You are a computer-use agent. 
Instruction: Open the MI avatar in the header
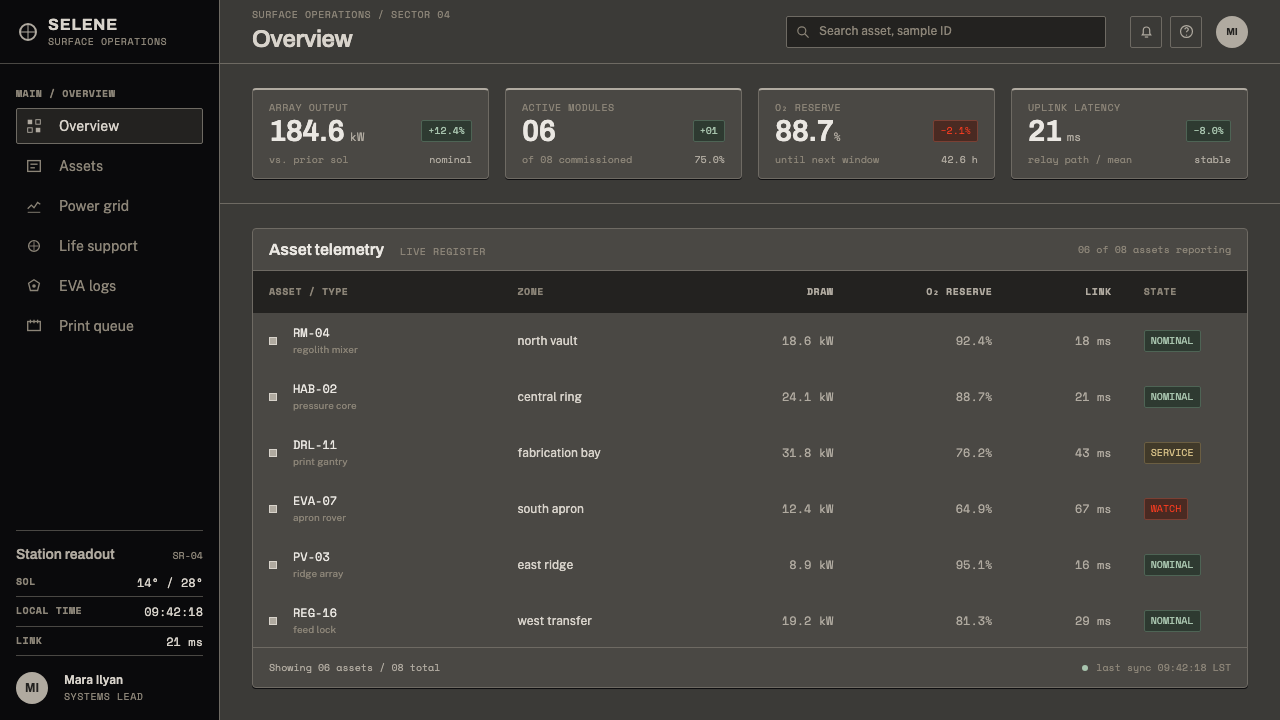pyautogui.click(x=1232, y=31)
